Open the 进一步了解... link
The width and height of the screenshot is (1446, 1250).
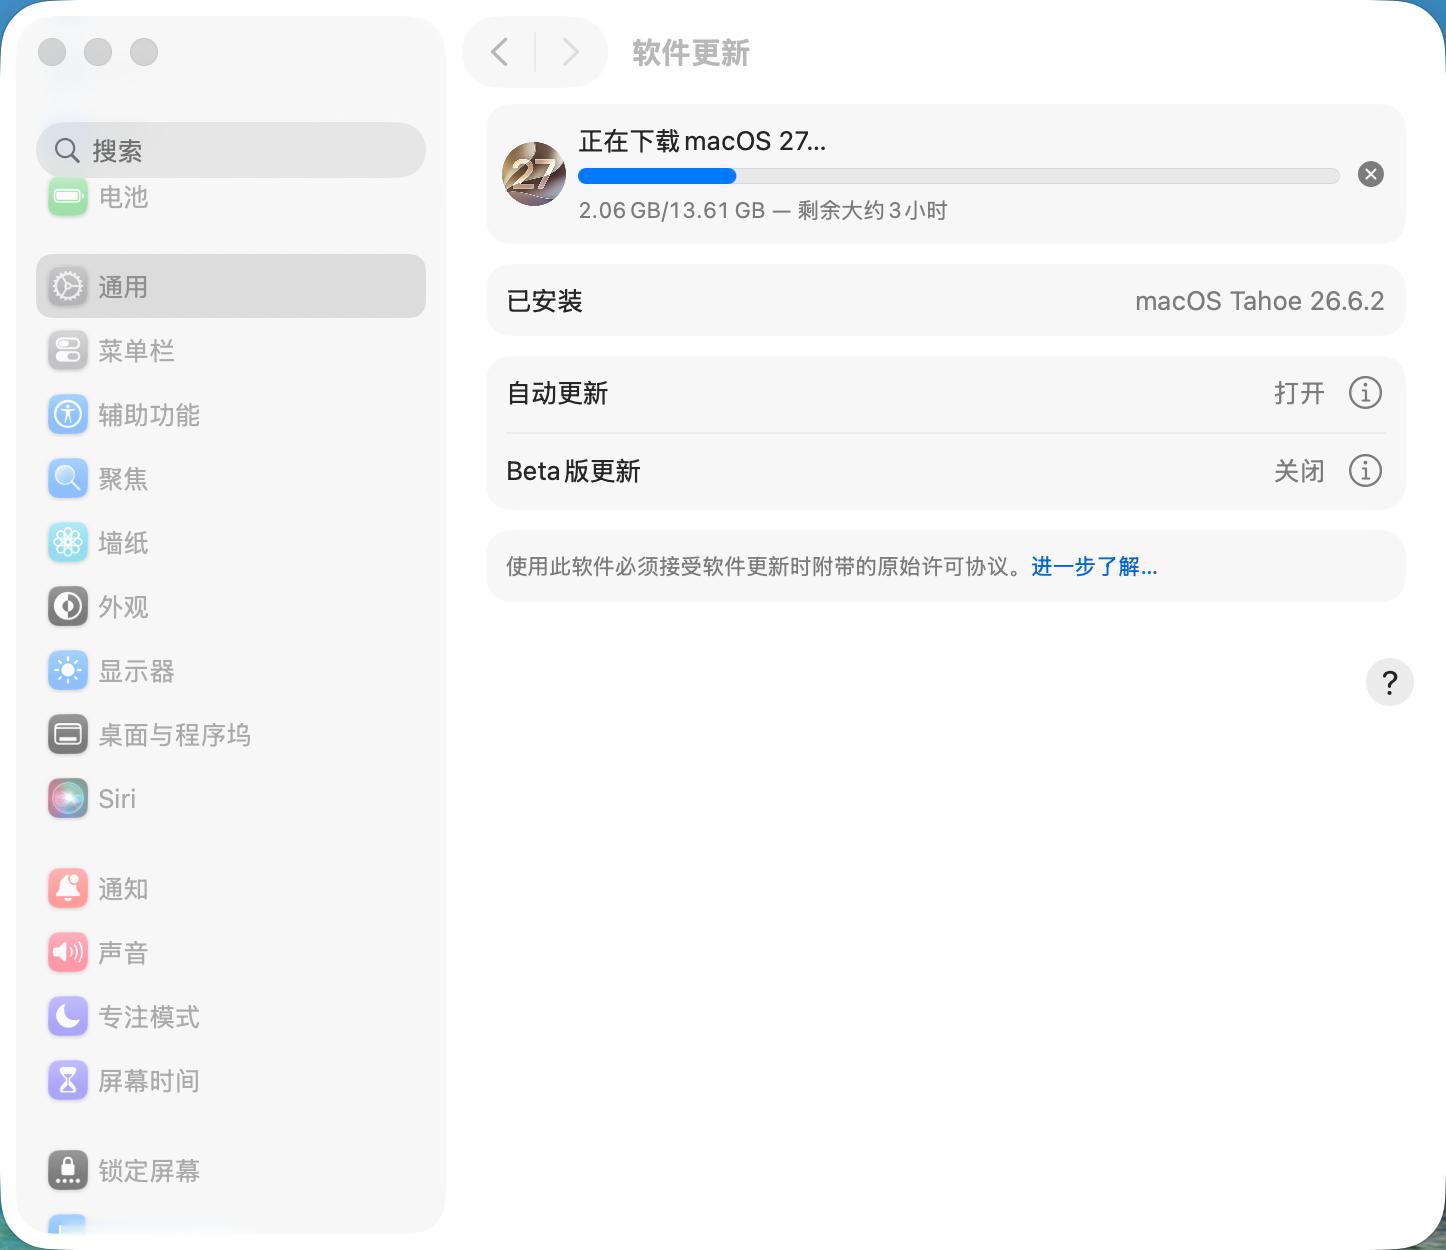click(x=1094, y=567)
